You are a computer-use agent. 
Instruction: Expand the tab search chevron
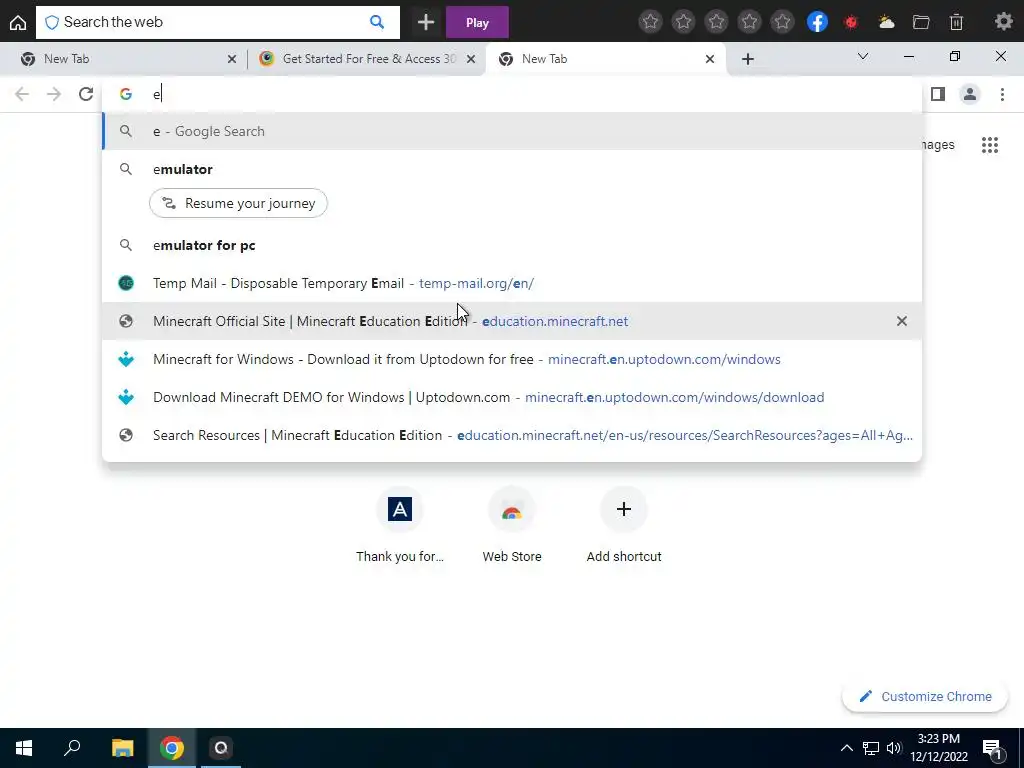click(863, 57)
